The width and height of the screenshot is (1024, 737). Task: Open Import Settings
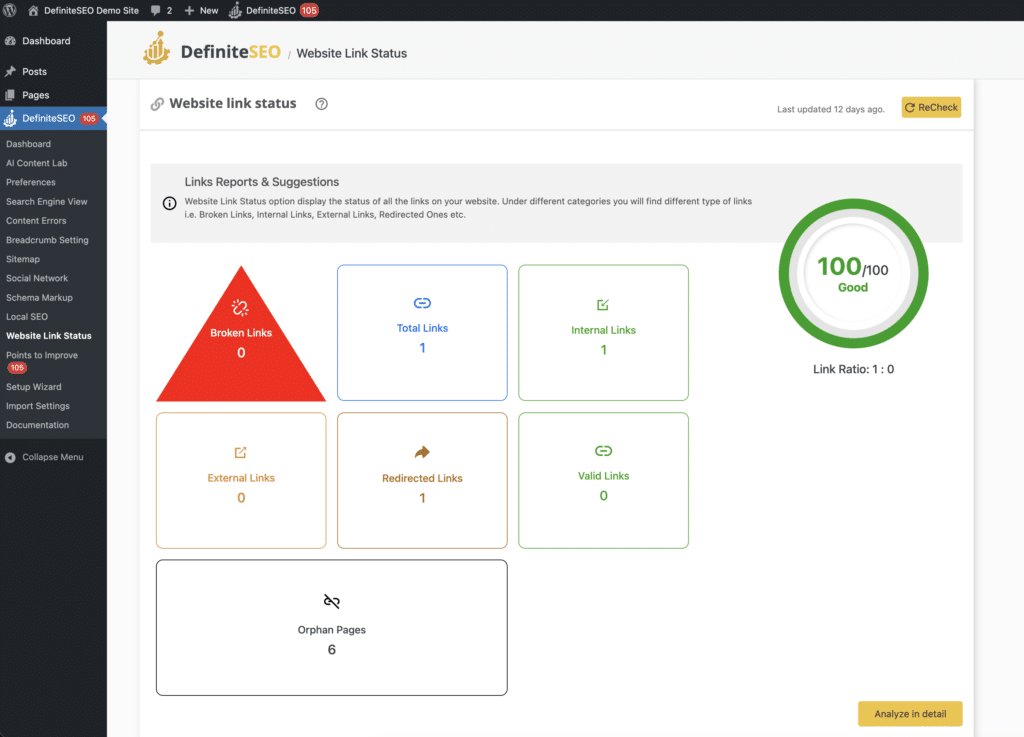coord(38,405)
